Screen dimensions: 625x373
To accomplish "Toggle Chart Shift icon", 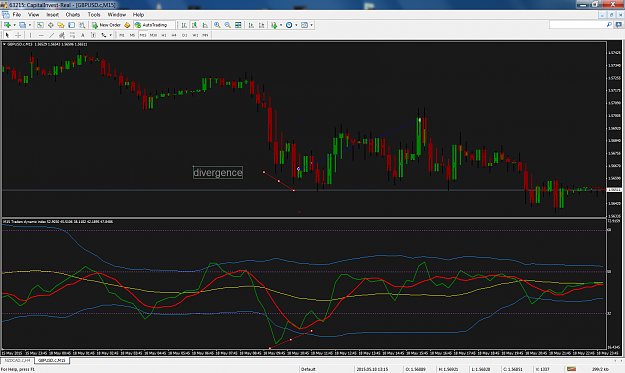I will [261, 25].
